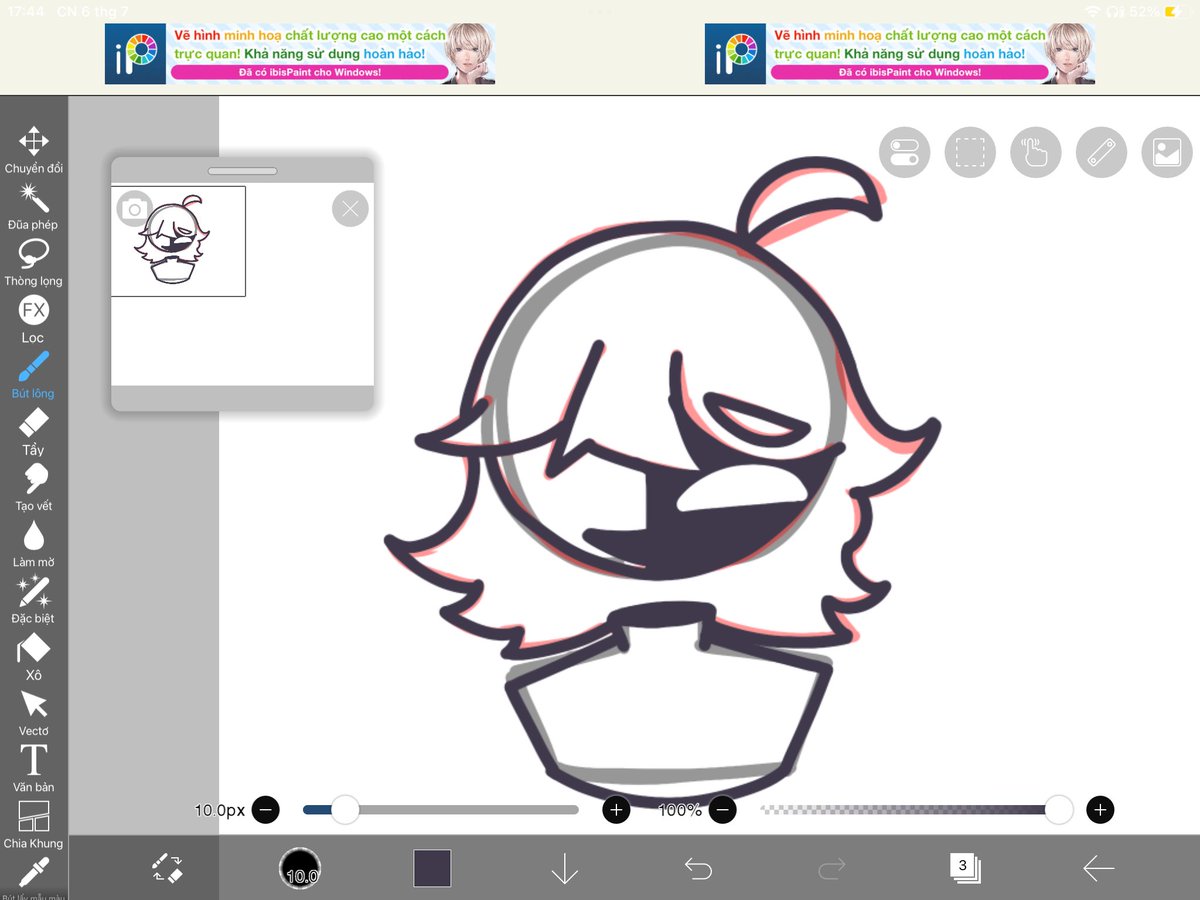Select the Vectơ vector tool
Screen dimensions: 1200x900
33,712
